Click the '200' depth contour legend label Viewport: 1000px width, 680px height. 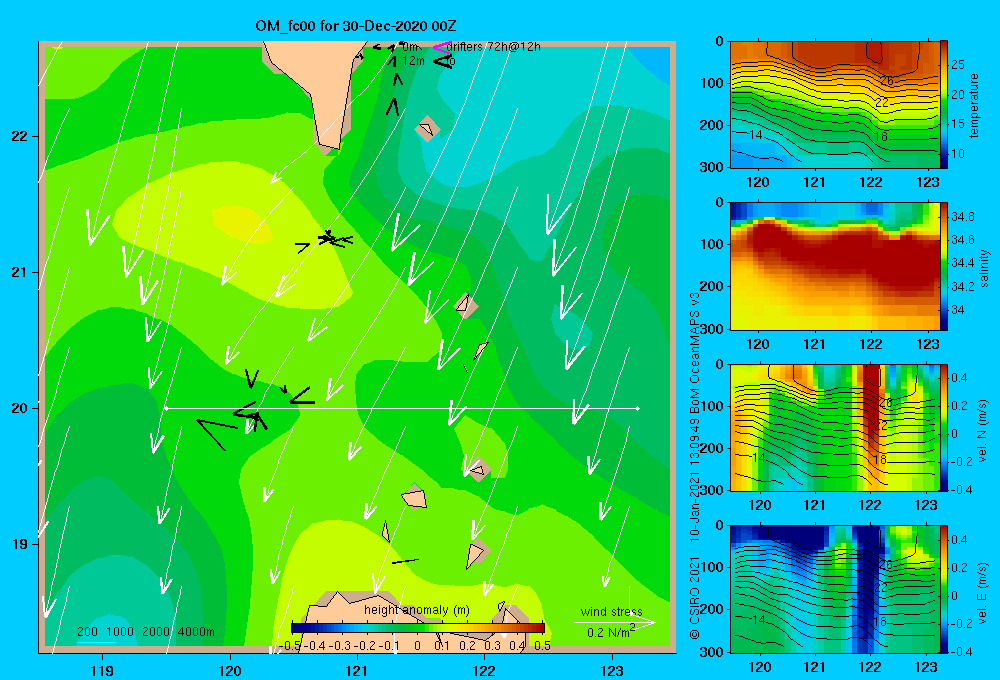87,632
